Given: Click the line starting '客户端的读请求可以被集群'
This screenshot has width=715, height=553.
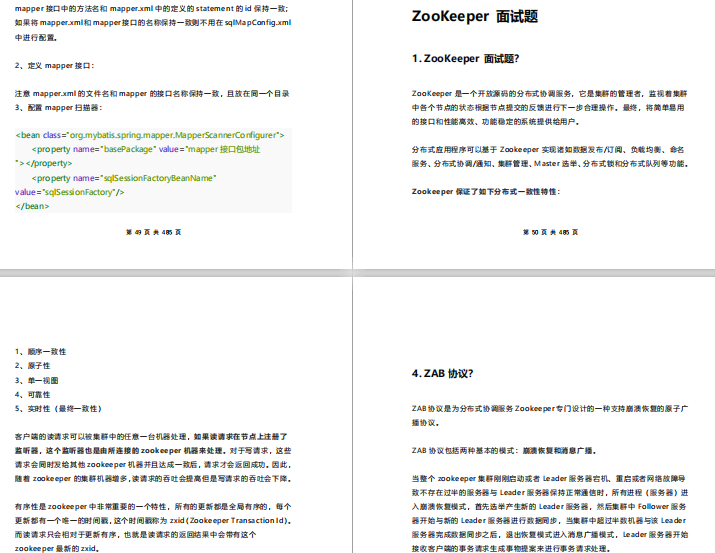Looking at the screenshot, I should point(151,436).
